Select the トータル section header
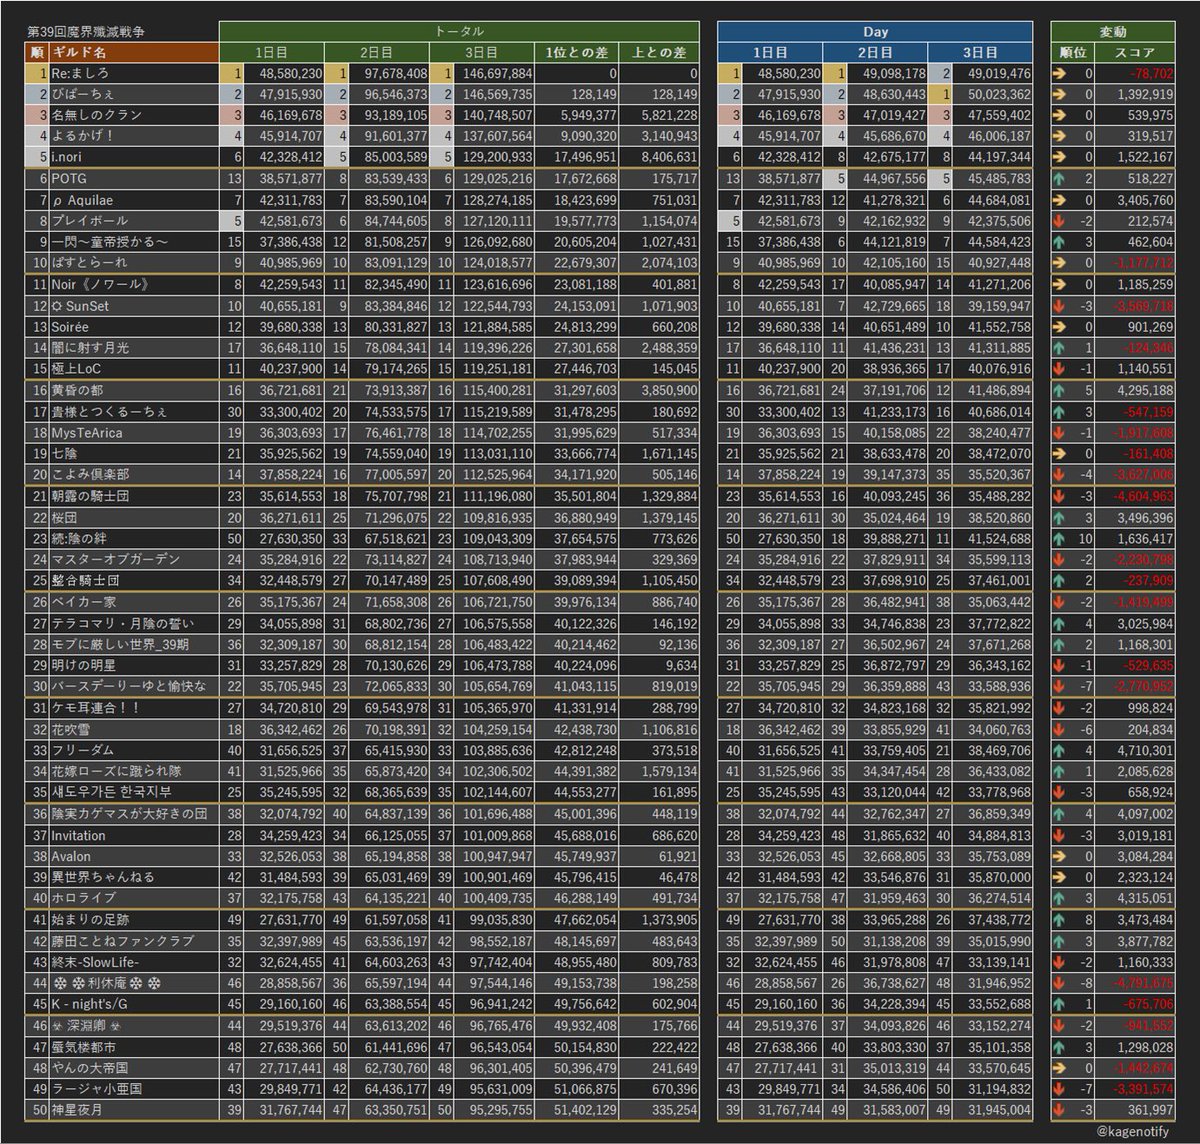The height and width of the screenshot is (1144, 1200). [459, 31]
